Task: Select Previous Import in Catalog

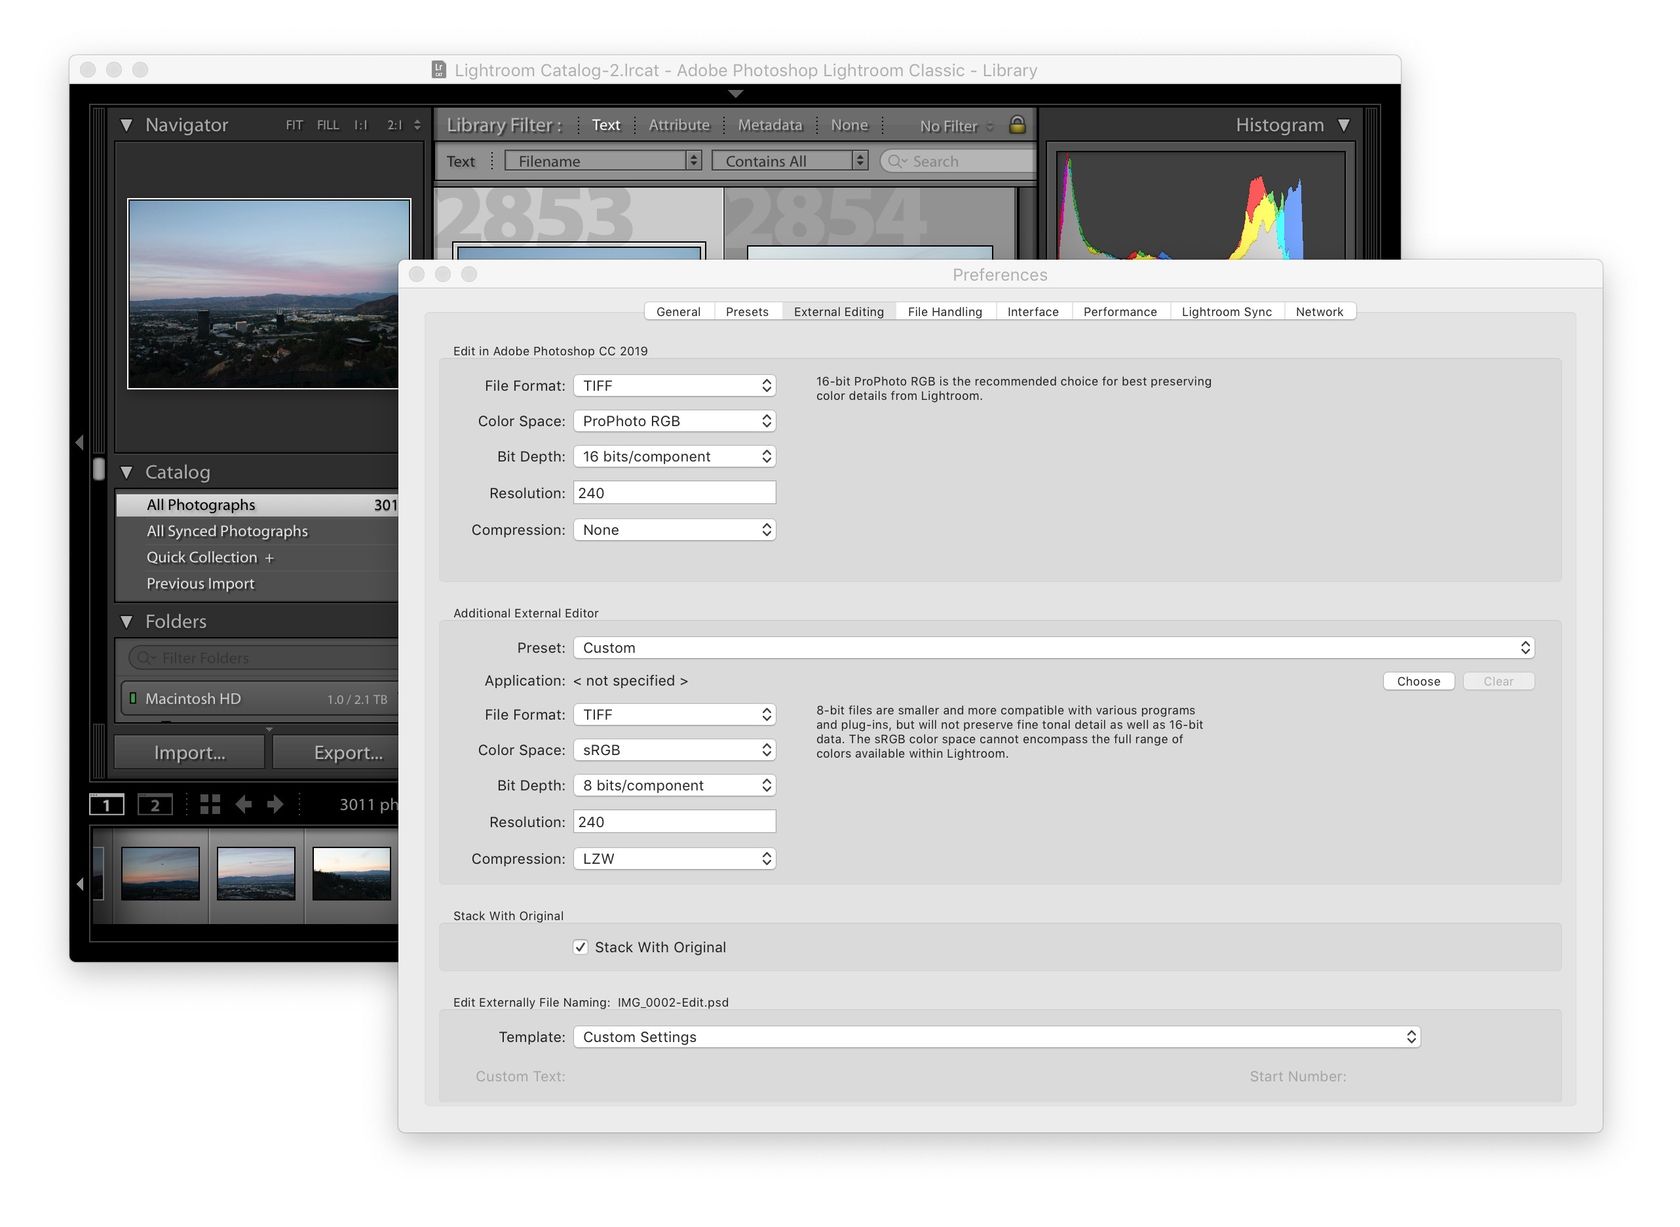Action: [x=257, y=584]
